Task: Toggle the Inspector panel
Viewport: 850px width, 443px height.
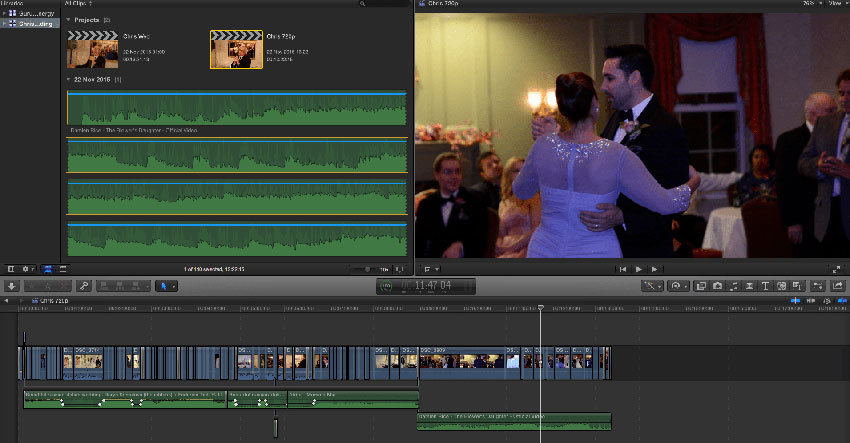Action: (x=818, y=286)
